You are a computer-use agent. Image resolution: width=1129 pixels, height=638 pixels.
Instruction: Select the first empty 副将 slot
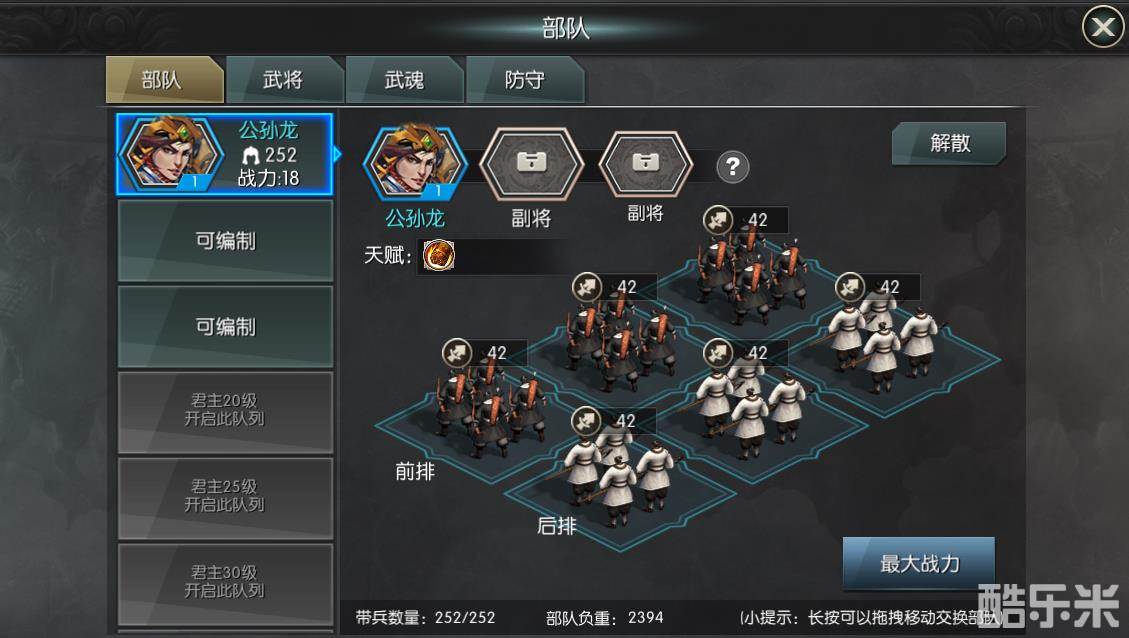[531, 163]
